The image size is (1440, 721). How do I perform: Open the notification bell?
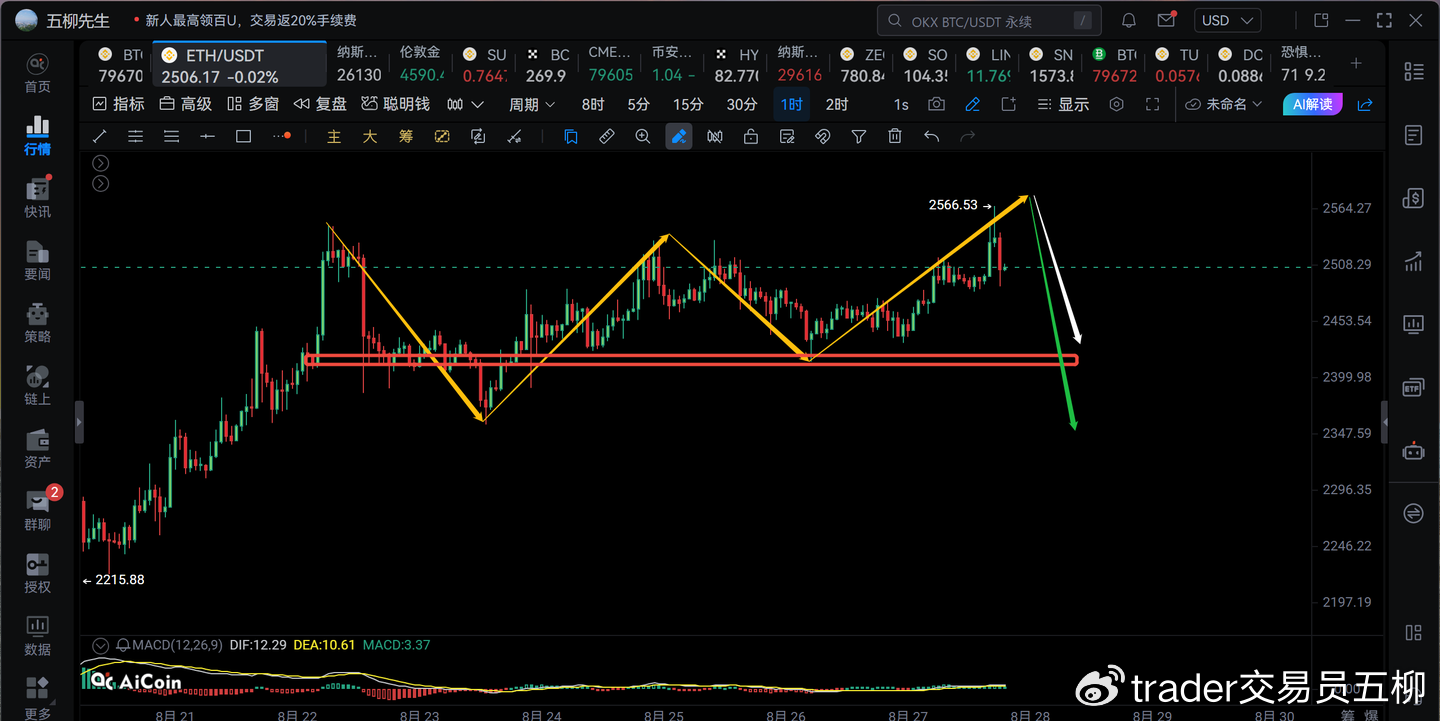tap(1129, 20)
